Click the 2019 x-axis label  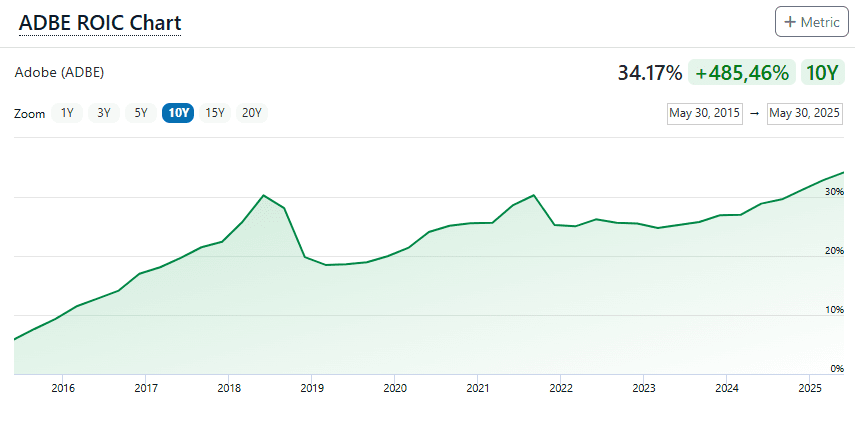pyautogui.click(x=312, y=388)
